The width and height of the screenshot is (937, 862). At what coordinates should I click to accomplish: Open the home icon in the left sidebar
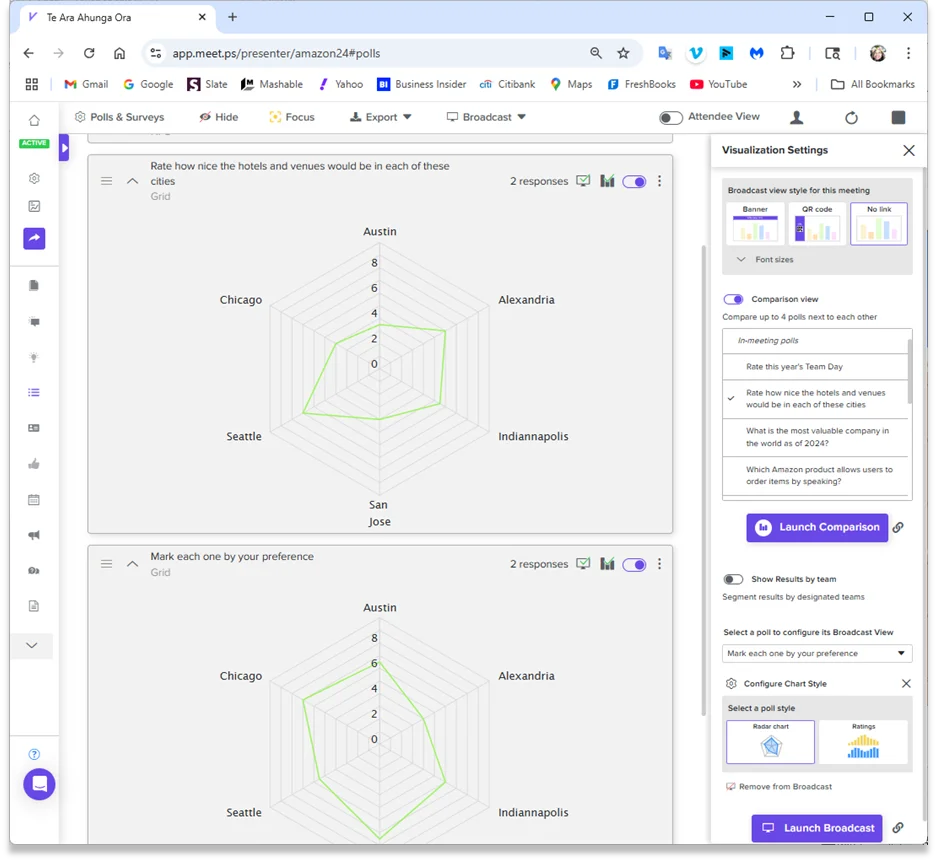click(x=34, y=120)
